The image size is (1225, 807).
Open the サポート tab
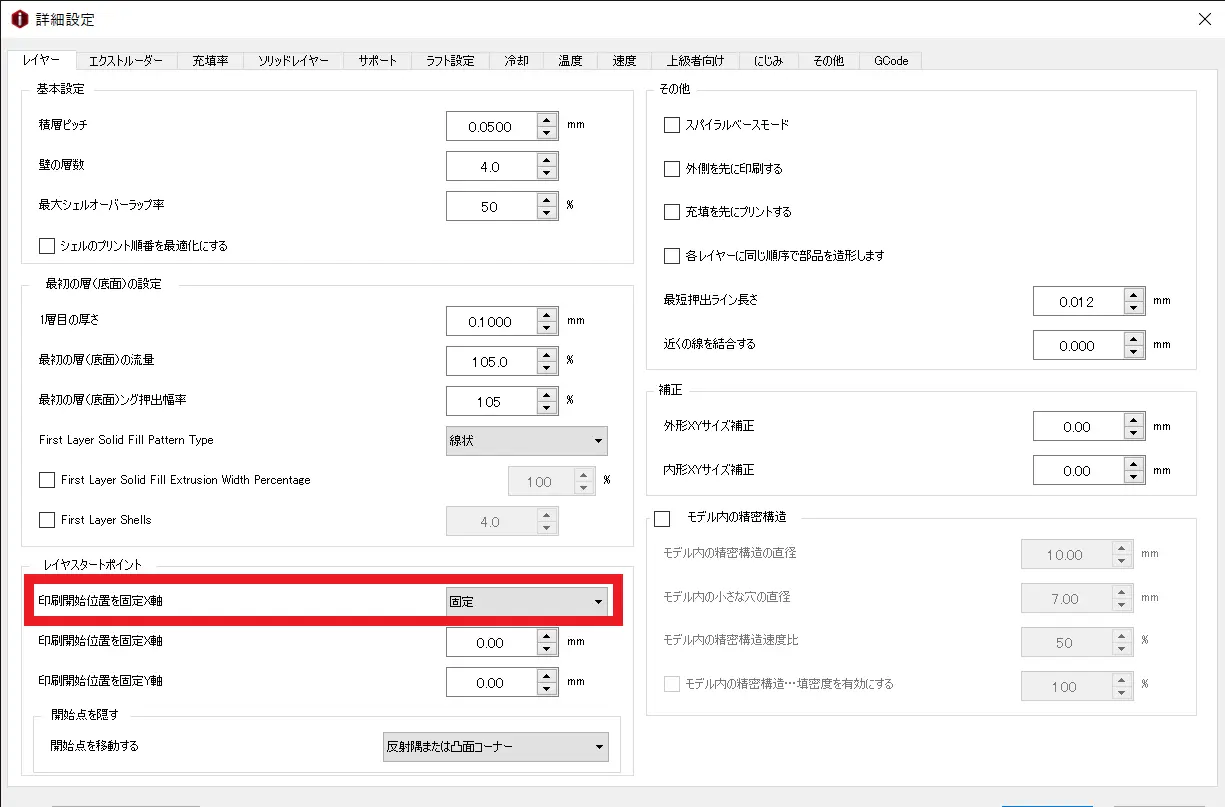(x=378, y=61)
